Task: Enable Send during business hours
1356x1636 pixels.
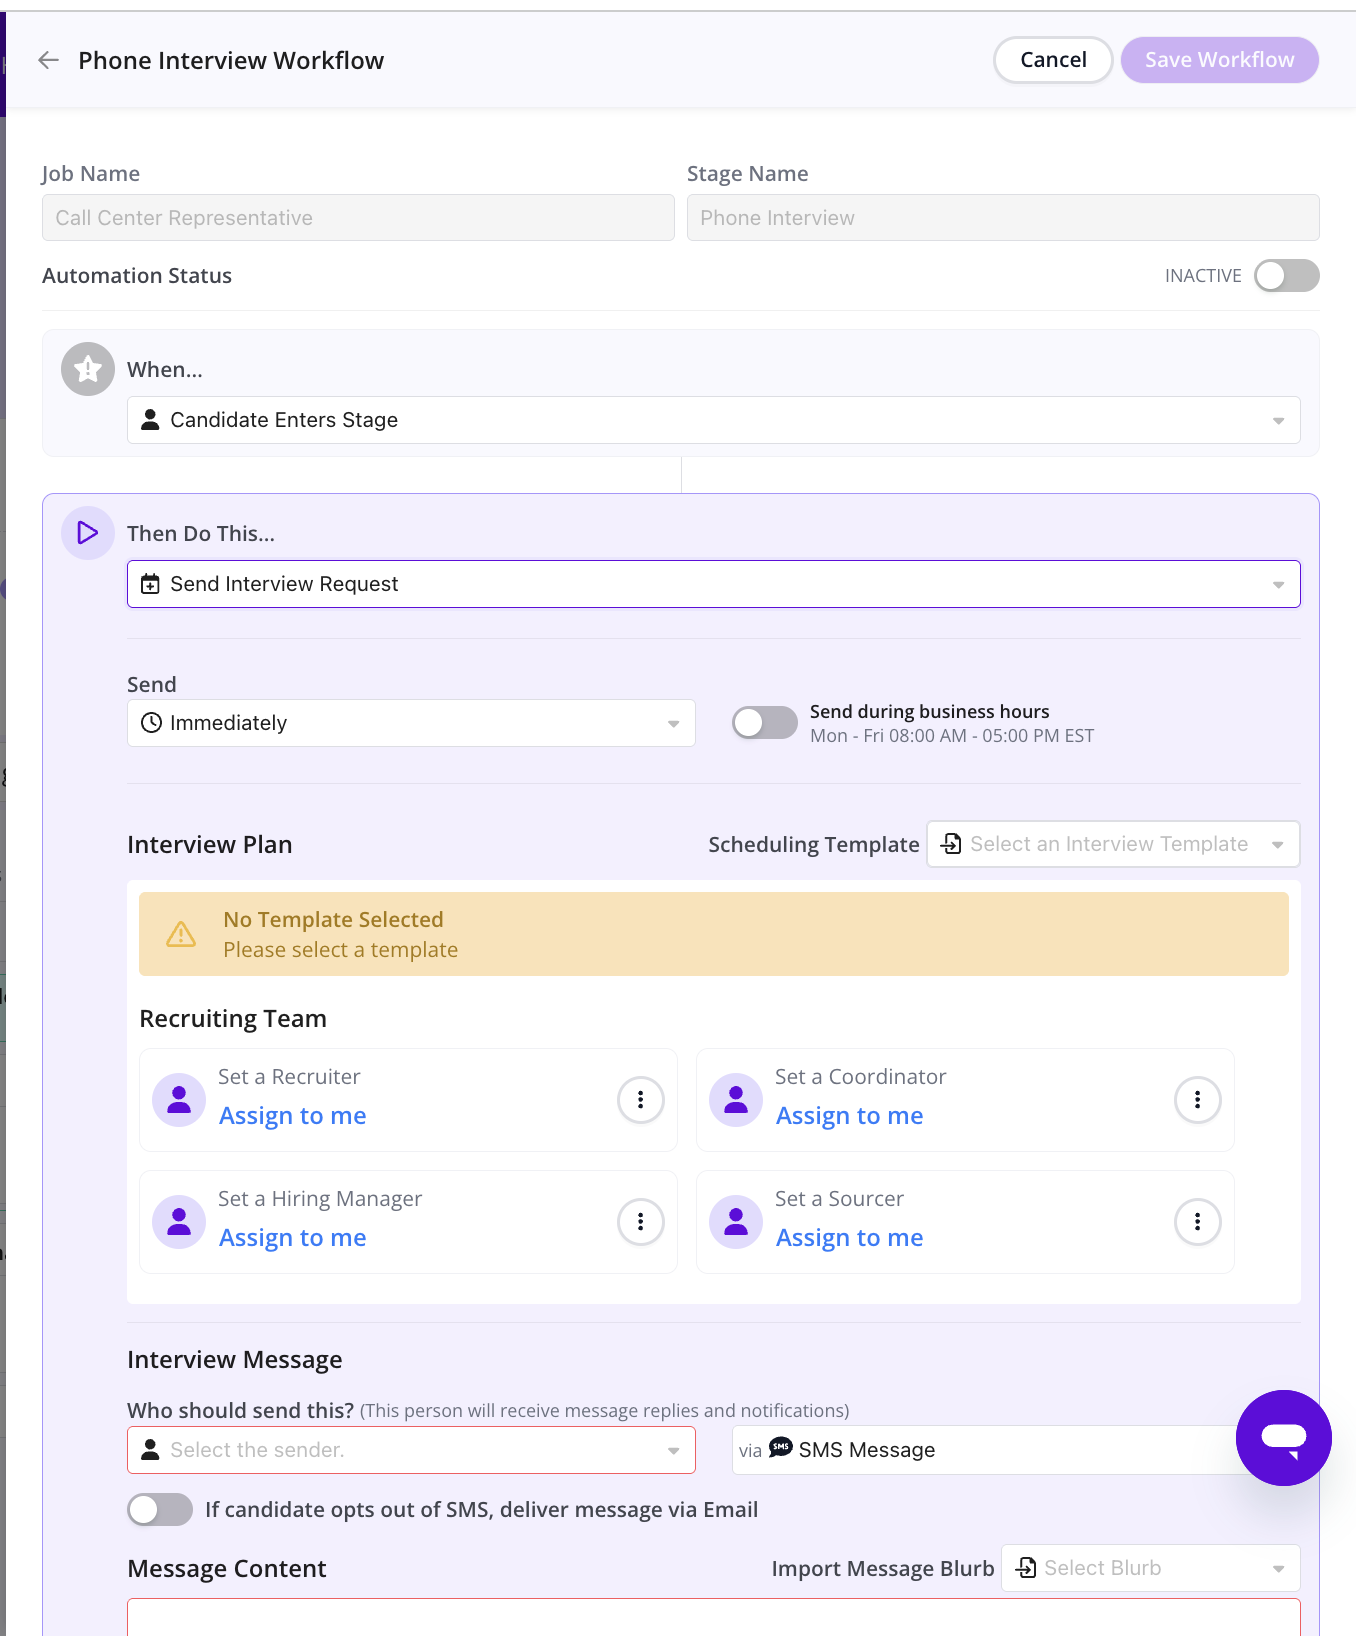Action: click(x=764, y=722)
